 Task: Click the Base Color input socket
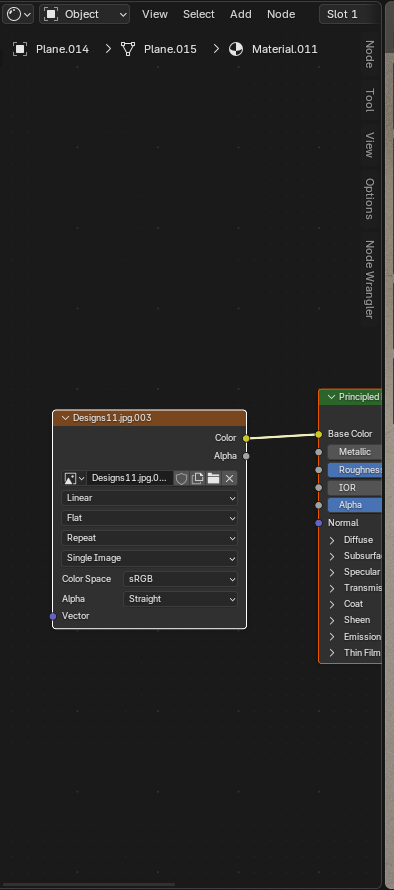(x=318, y=434)
